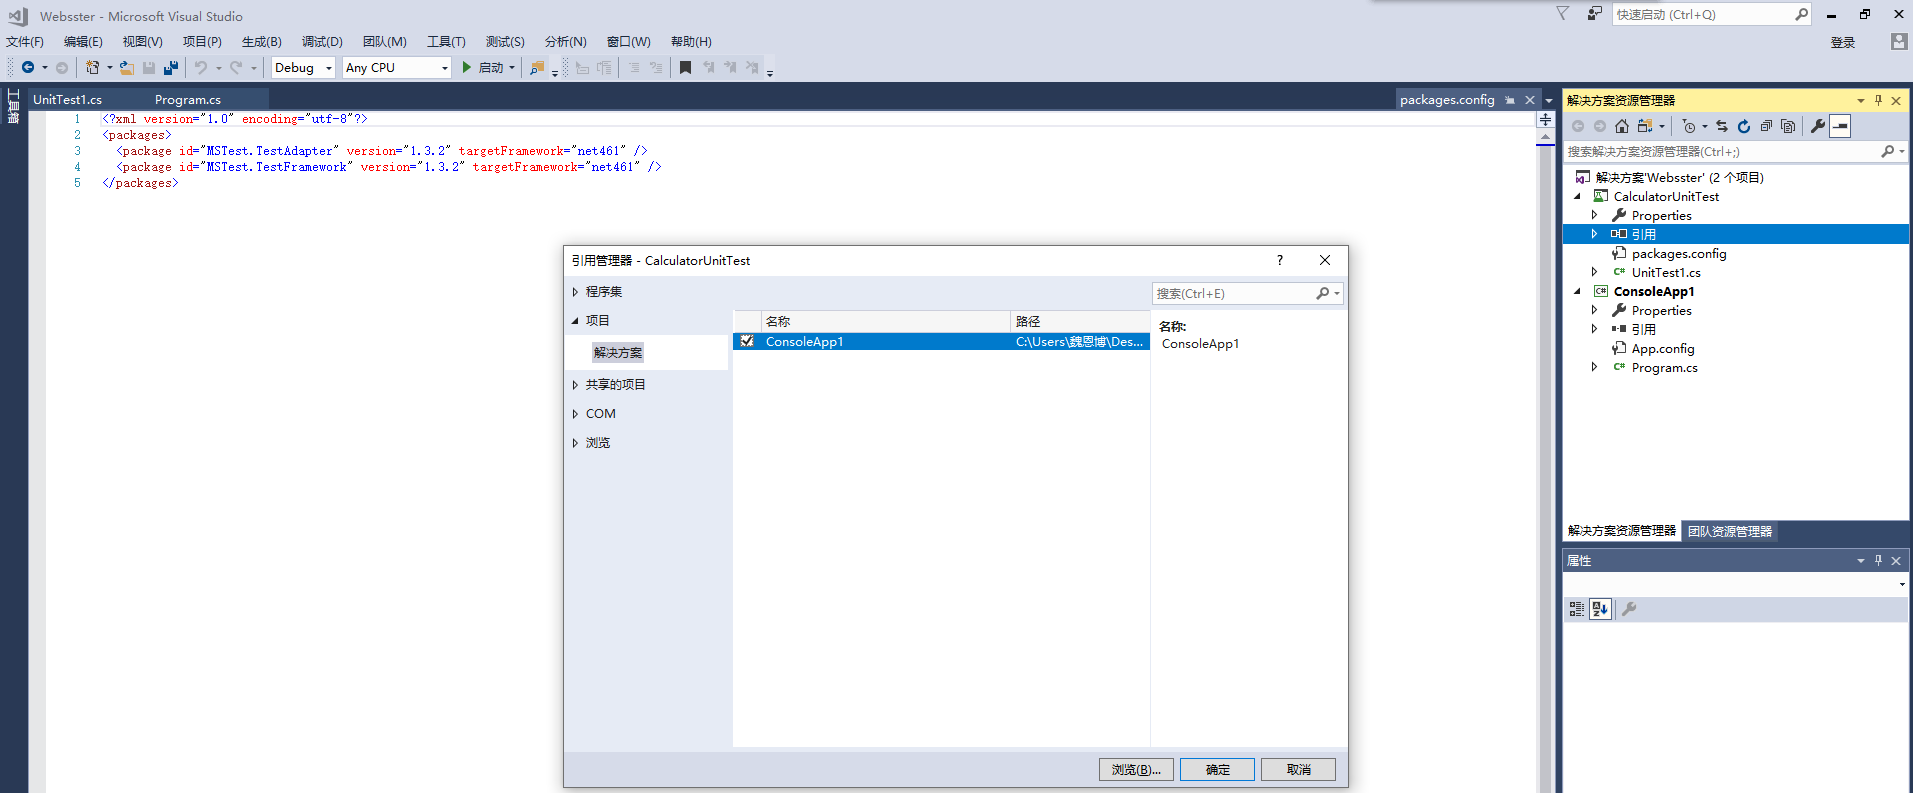Viewport: 1913px width, 793px height.
Task: Expand the 共享的项目 category
Action: (x=575, y=385)
